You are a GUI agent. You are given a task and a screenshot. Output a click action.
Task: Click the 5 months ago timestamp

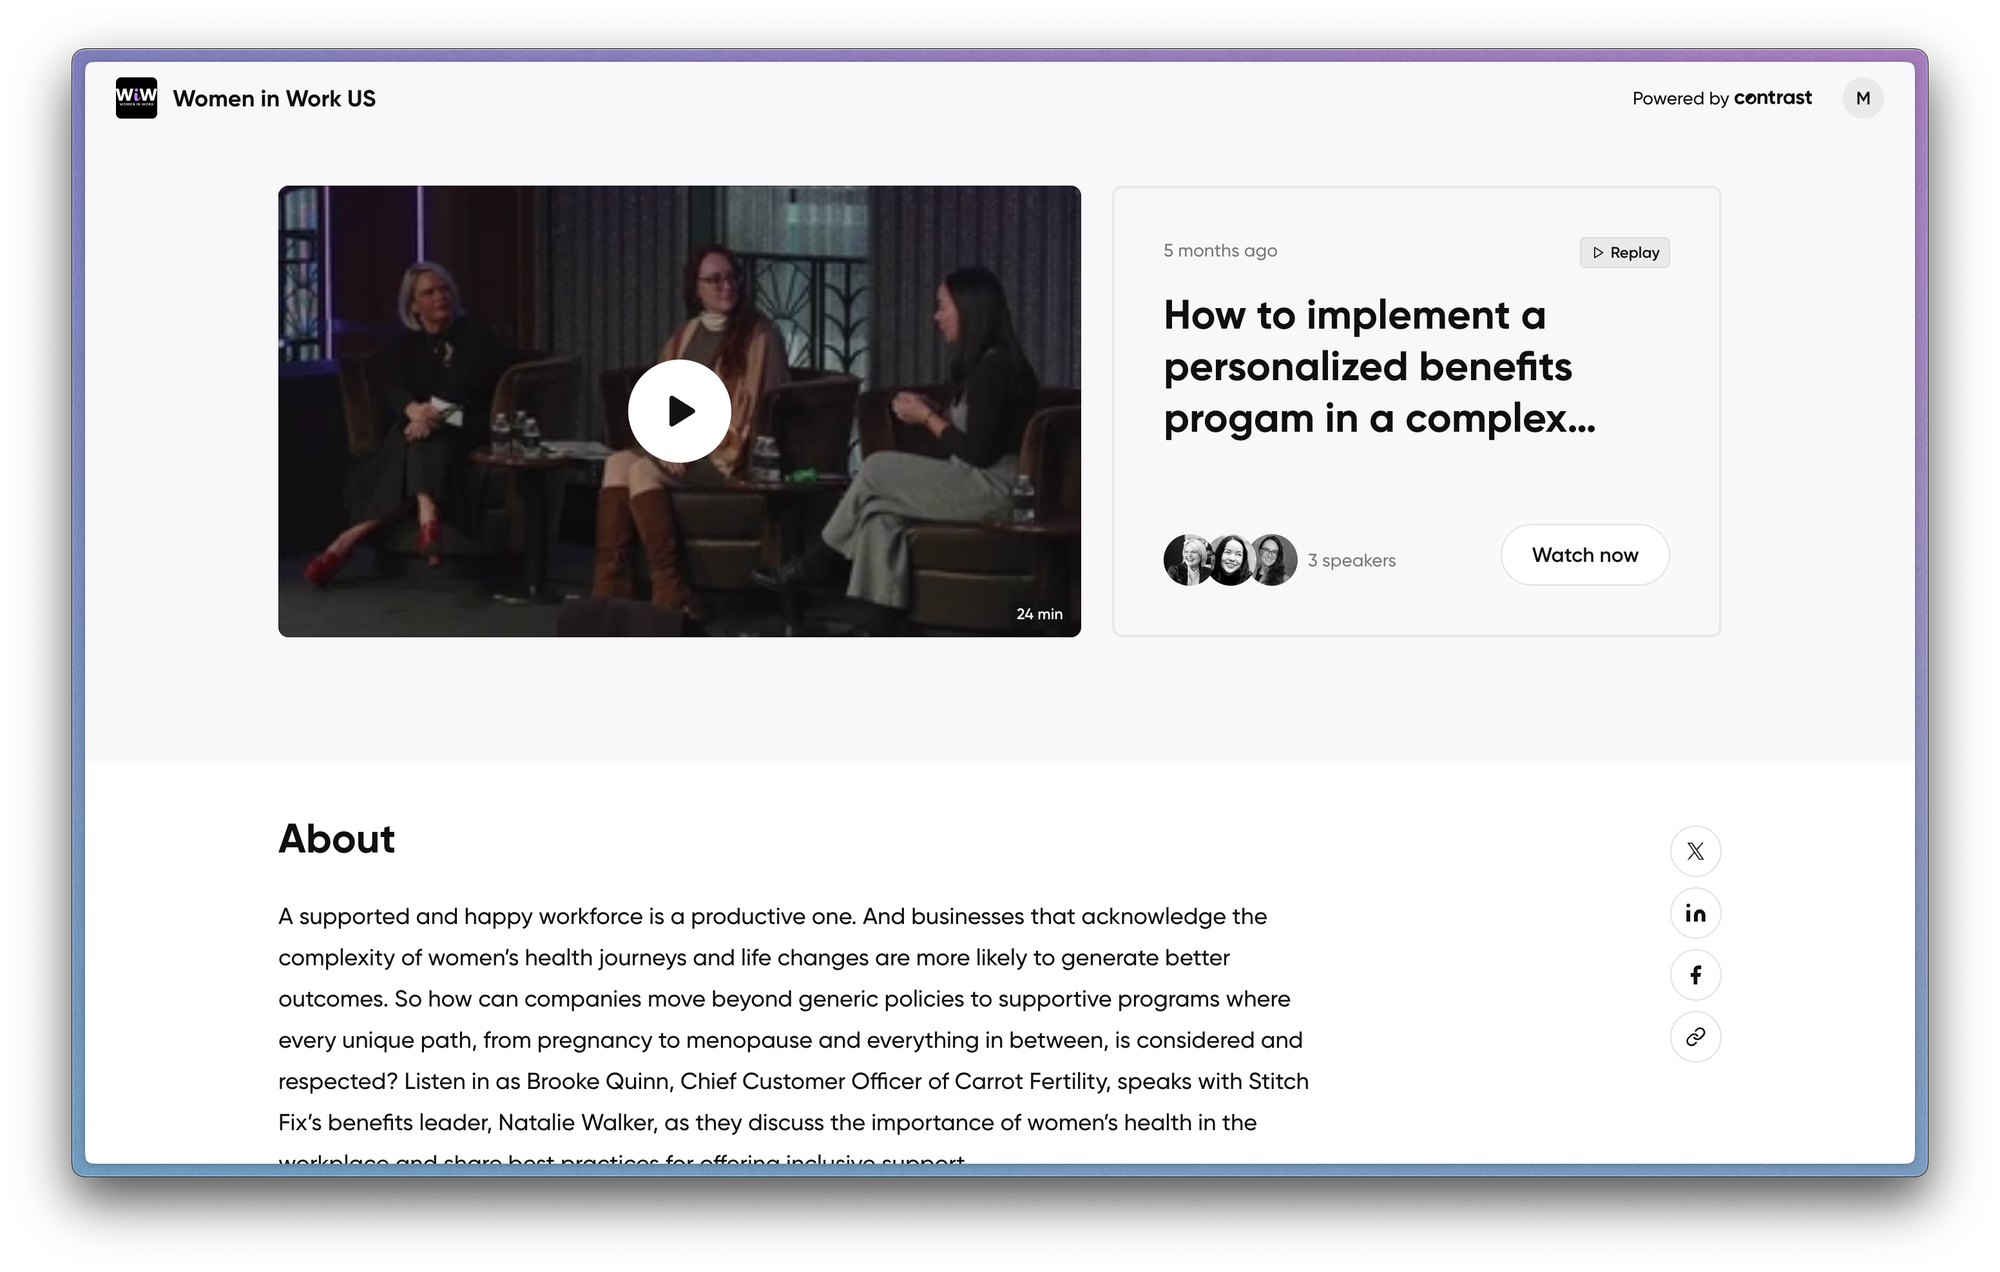[x=1220, y=250]
